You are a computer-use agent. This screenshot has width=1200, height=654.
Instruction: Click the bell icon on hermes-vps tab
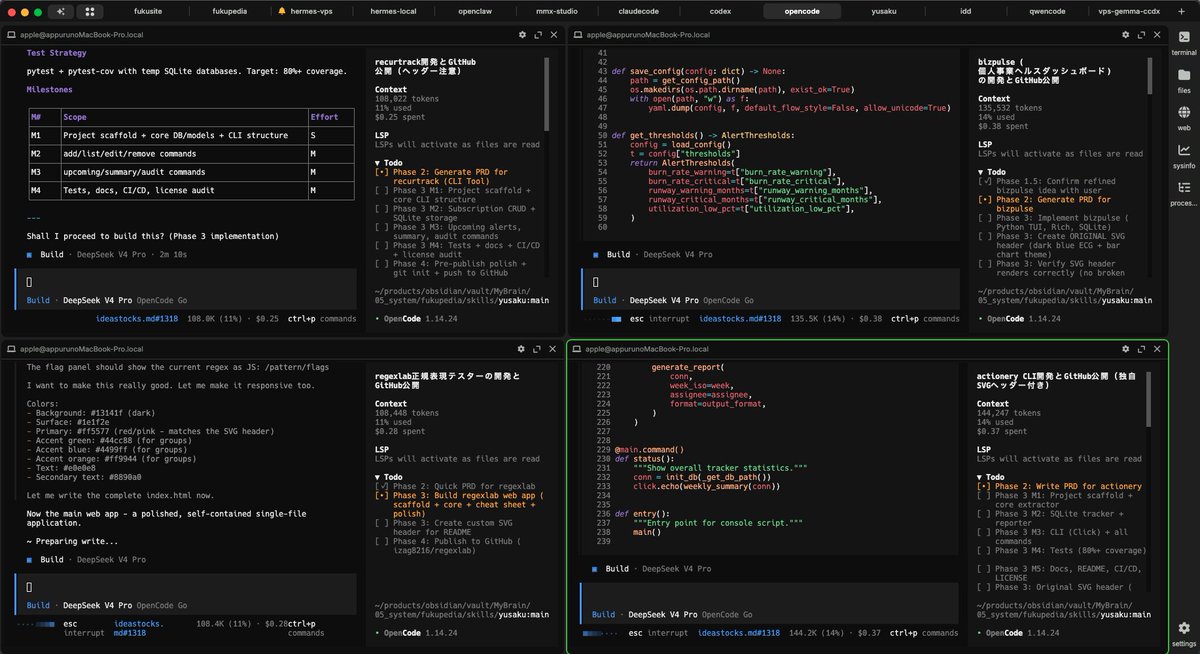pyautogui.click(x=282, y=12)
